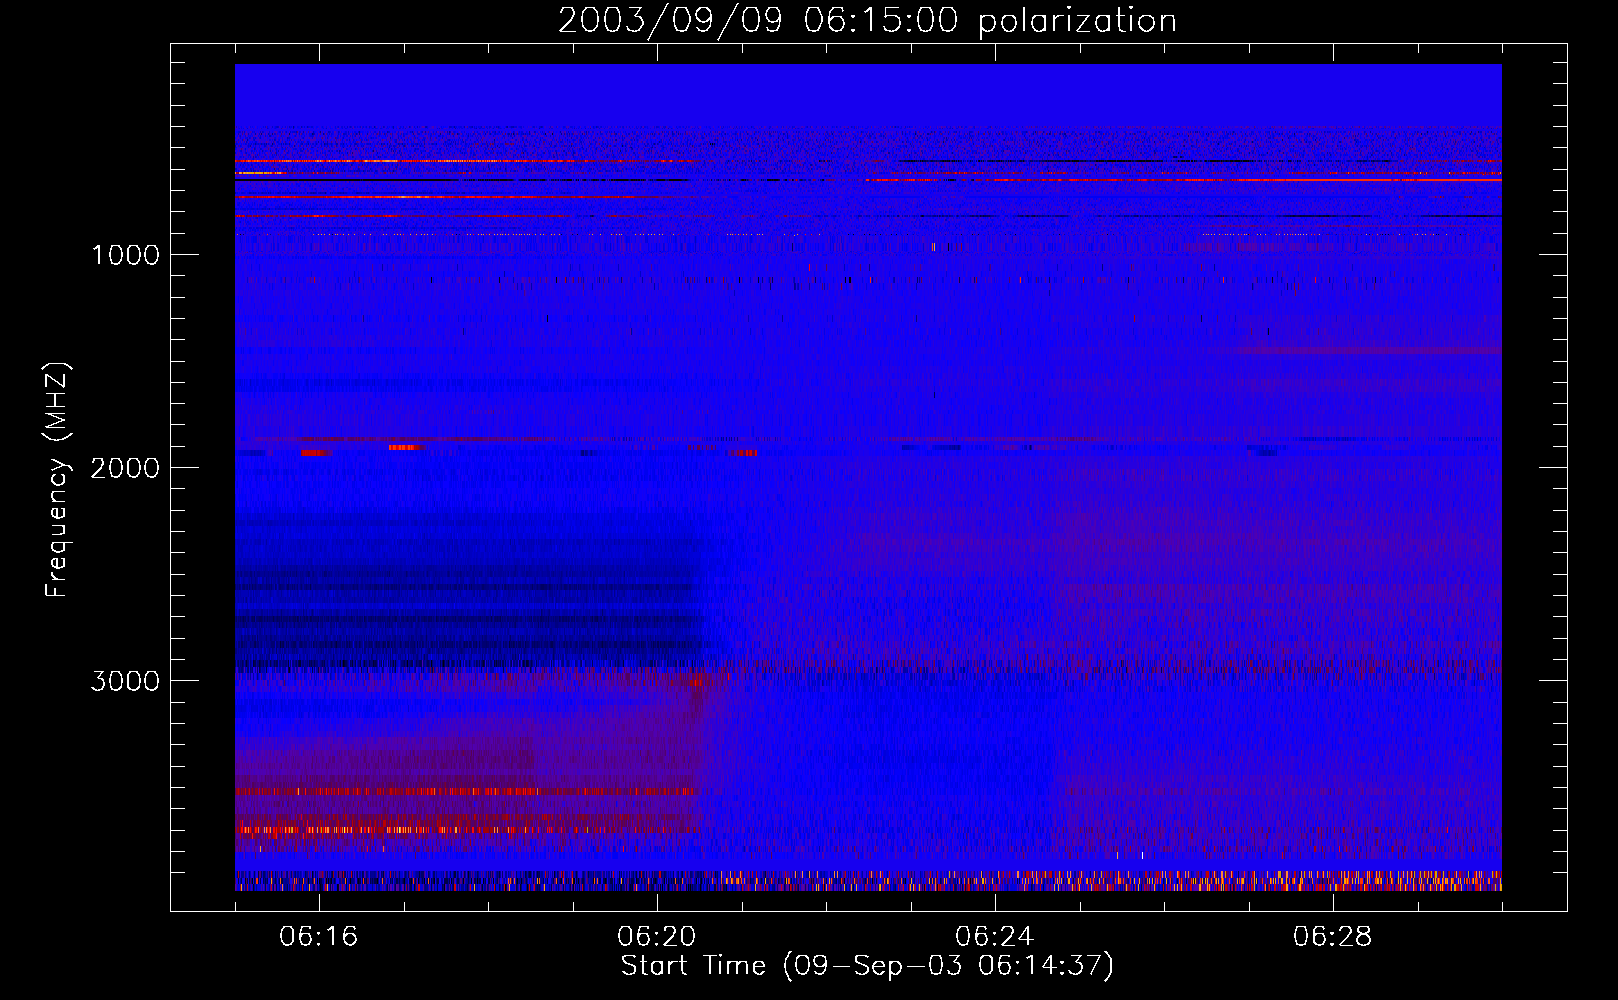Image resolution: width=1618 pixels, height=1000 pixels.
Task: Click the plot title '2003/09/09 06:15:00 polarization'
Action: (867, 21)
